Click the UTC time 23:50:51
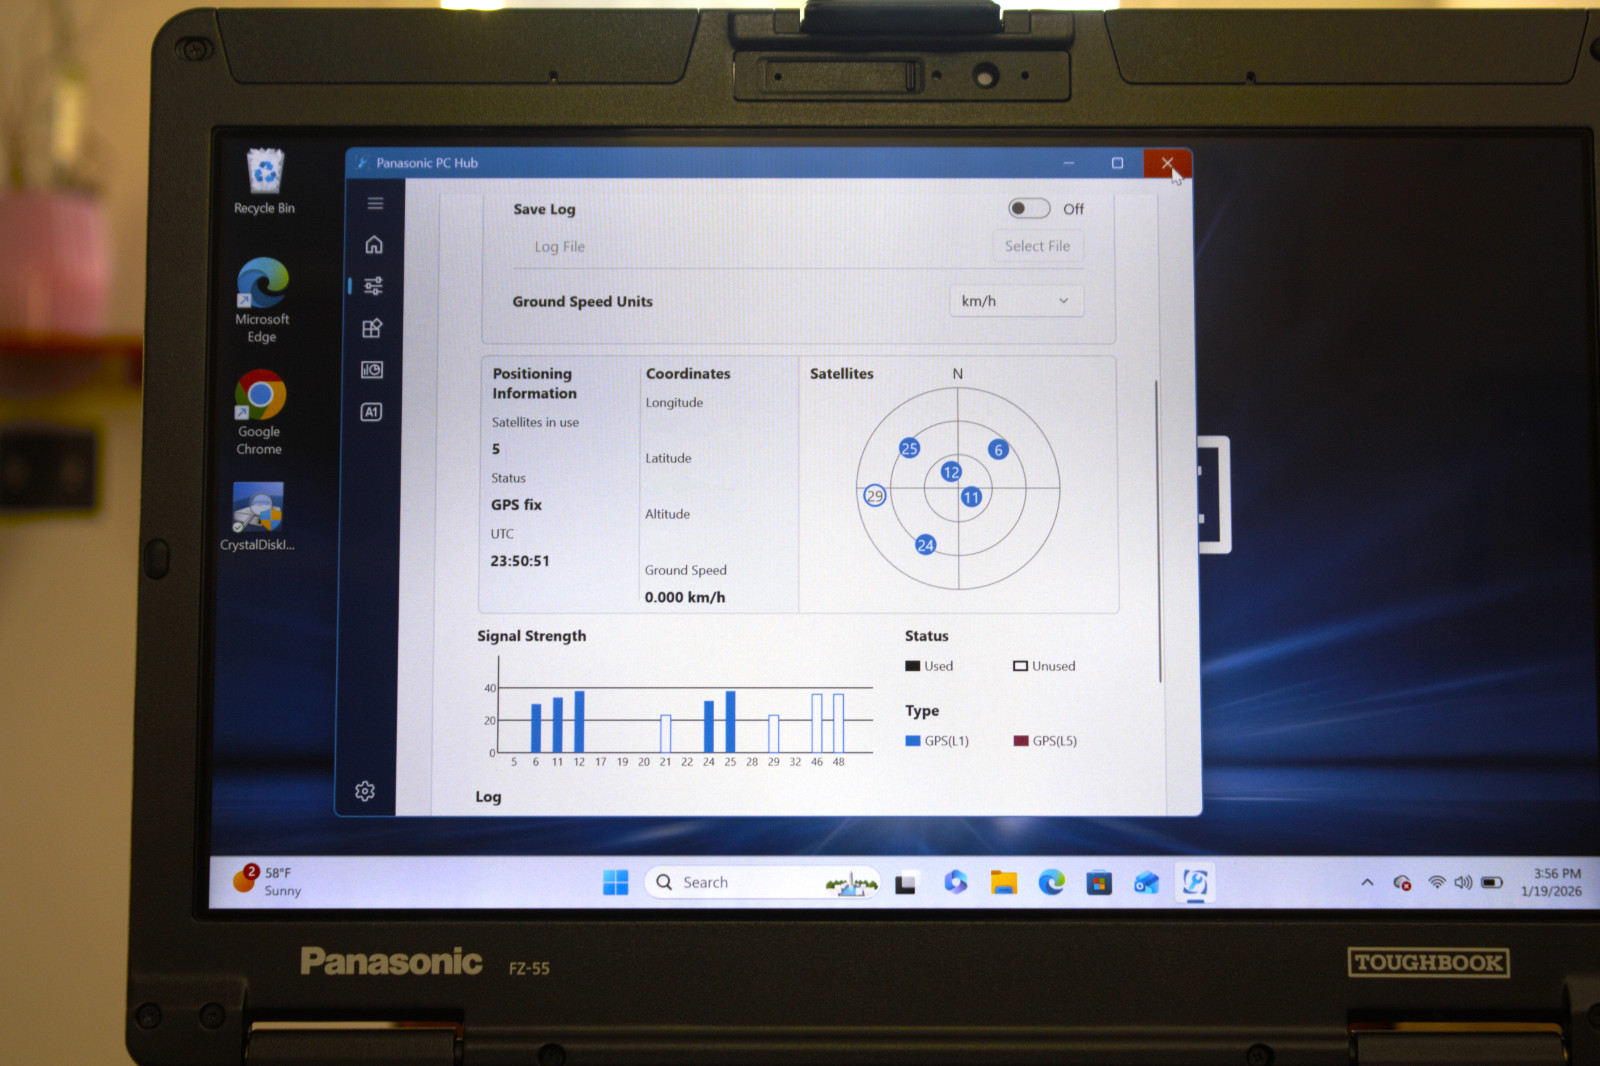Viewport: 1600px width, 1066px height. tap(520, 561)
